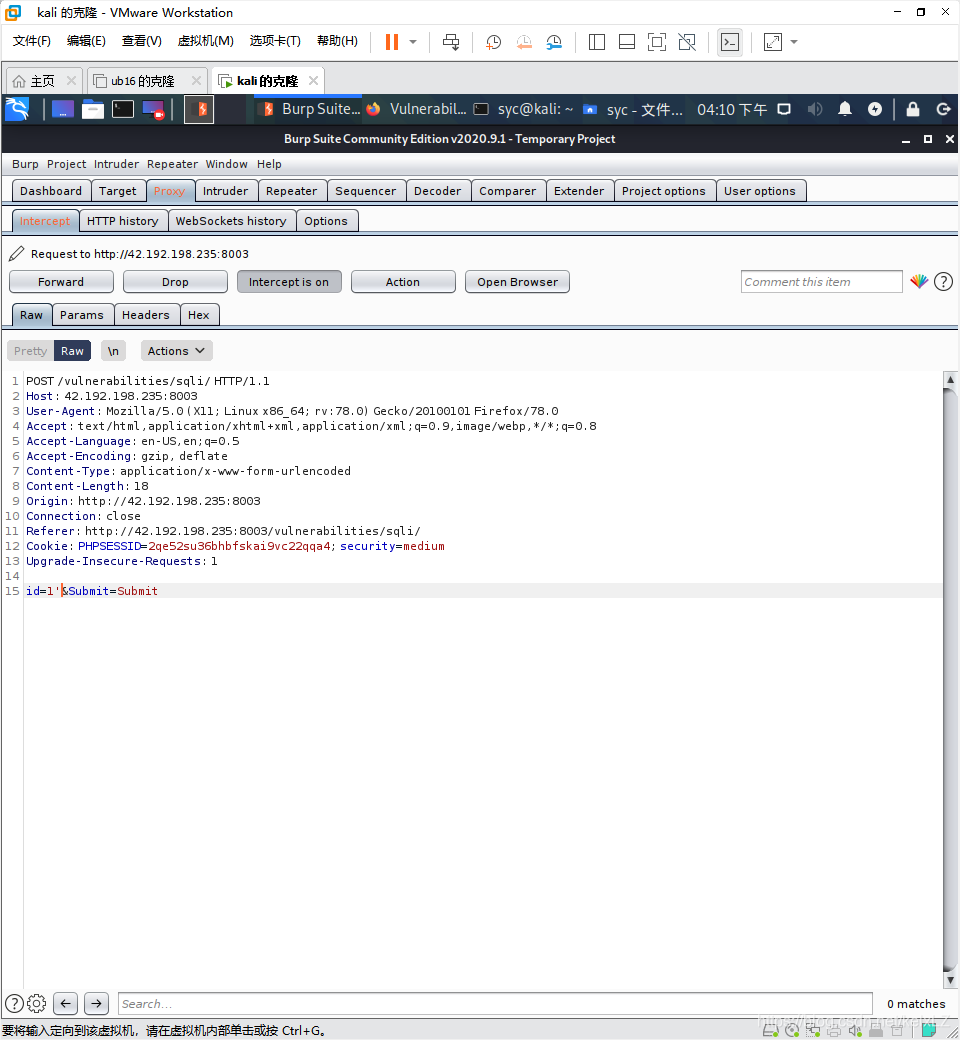
Task: Click the stretch guest display icon
Action: (772, 42)
